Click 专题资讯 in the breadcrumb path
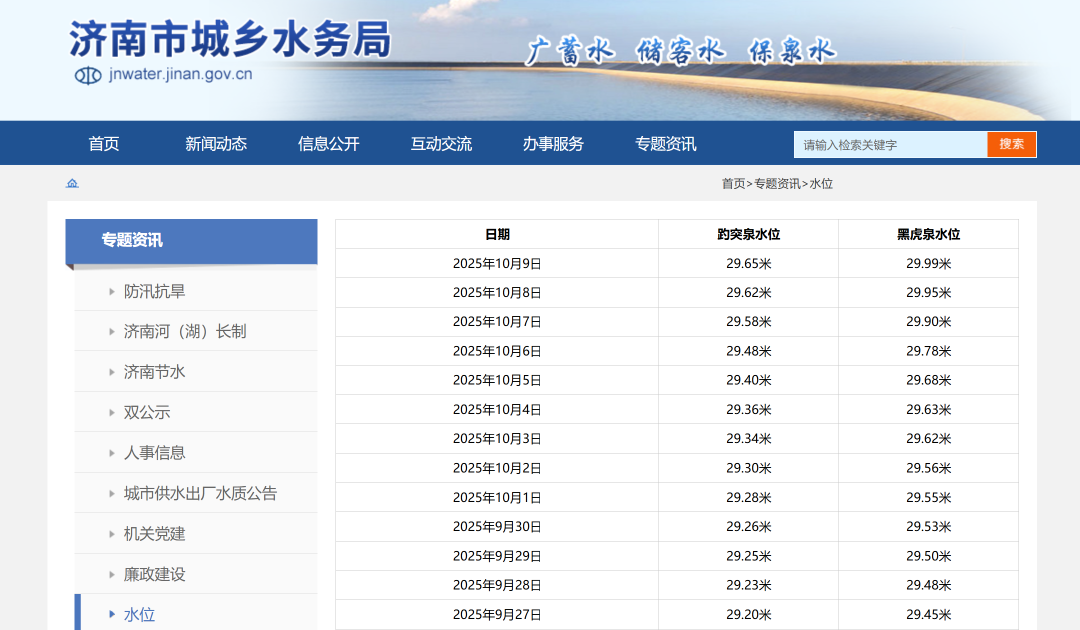This screenshot has height=630, width=1080. [x=777, y=184]
